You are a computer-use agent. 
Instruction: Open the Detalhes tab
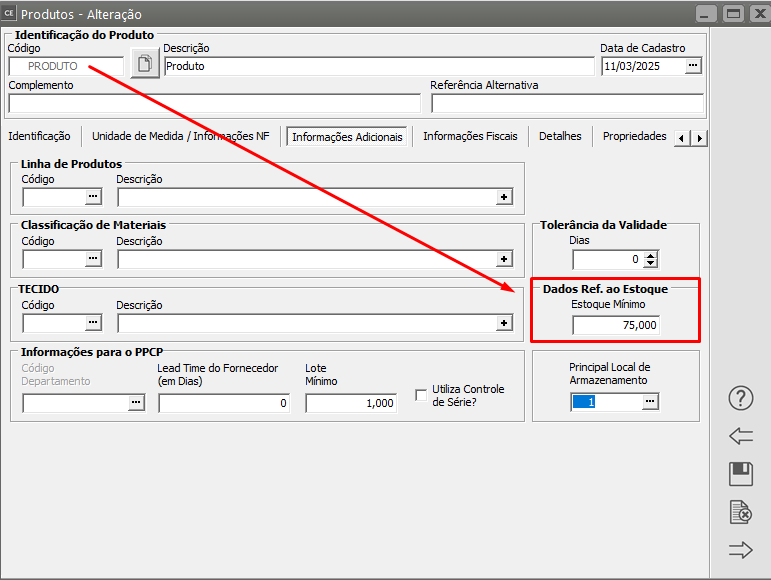tap(560, 137)
